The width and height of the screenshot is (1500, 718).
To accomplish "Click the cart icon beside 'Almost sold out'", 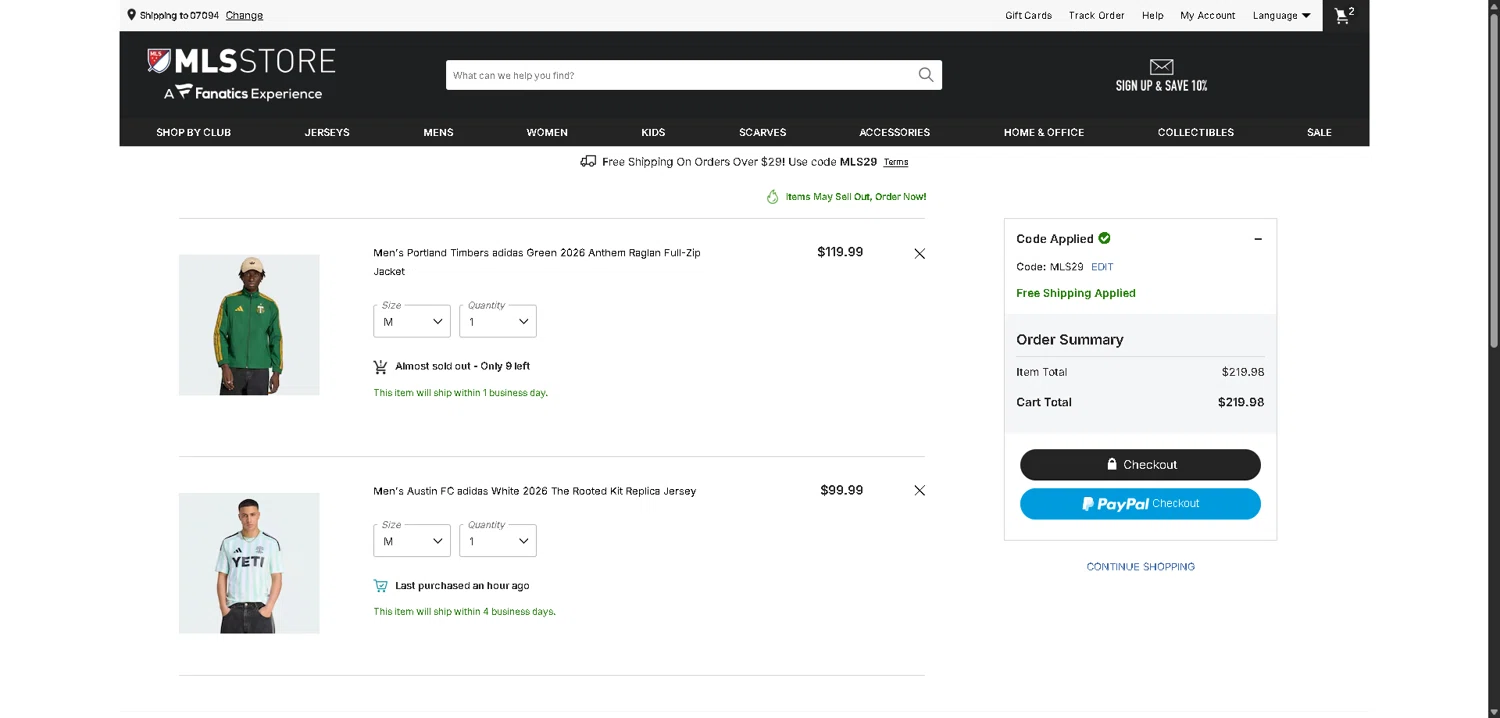I will [380, 367].
